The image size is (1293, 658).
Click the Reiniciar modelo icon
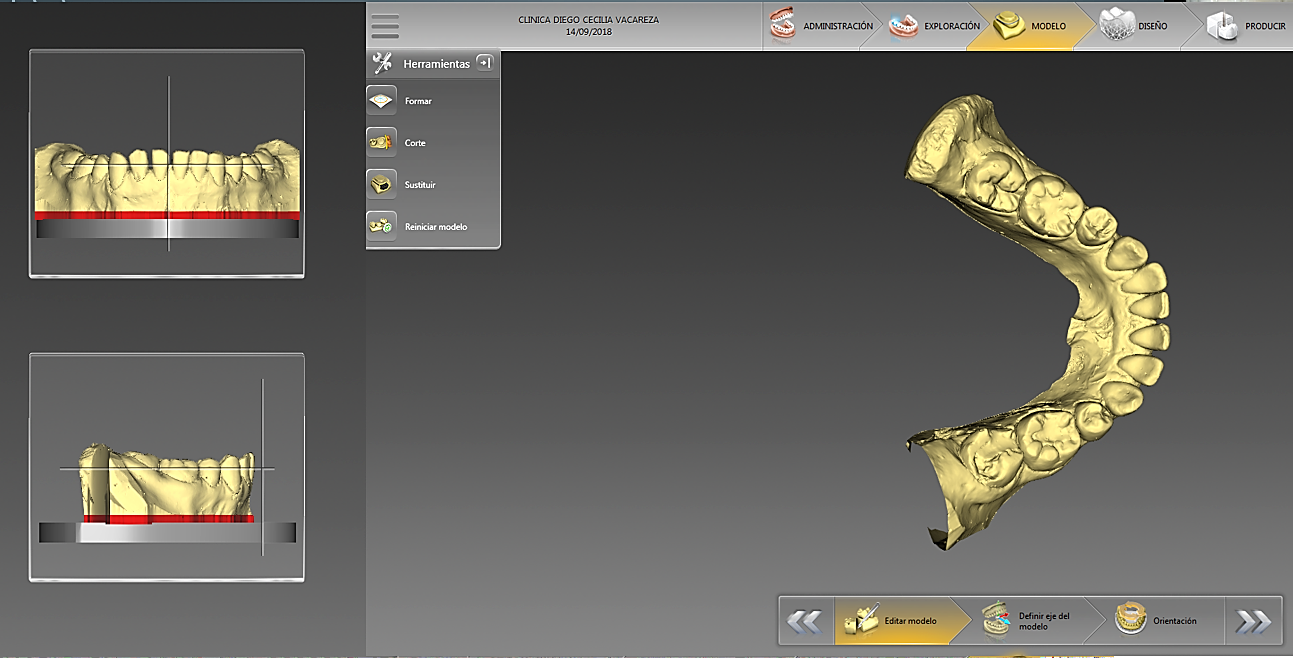tap(381, 227)
